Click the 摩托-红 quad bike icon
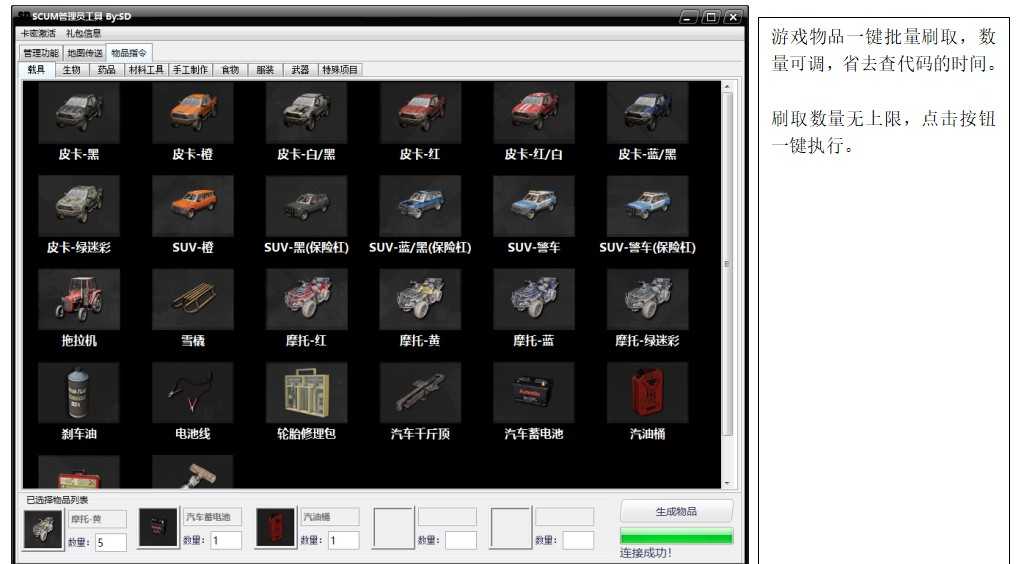Image resolution: width=1019 pixels, height=564 pixels. [x=306, y=299]
